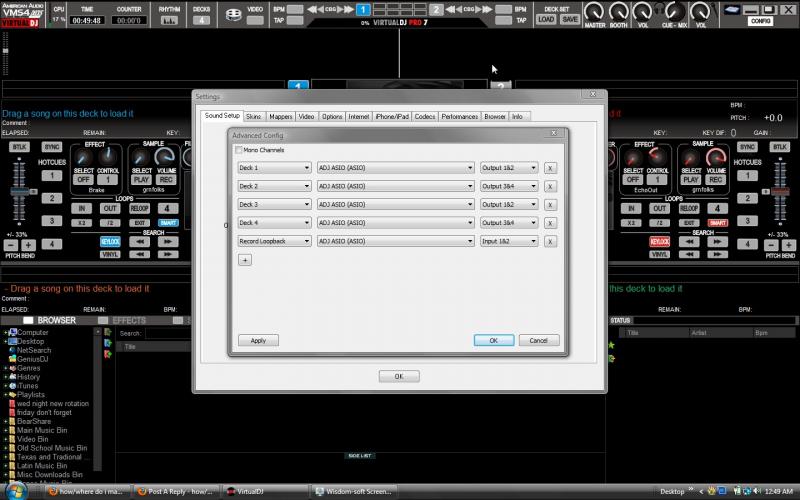Open the Options tab
Image resolution: width=800 pixels, height=500 pixels.
tap(332, 116)
